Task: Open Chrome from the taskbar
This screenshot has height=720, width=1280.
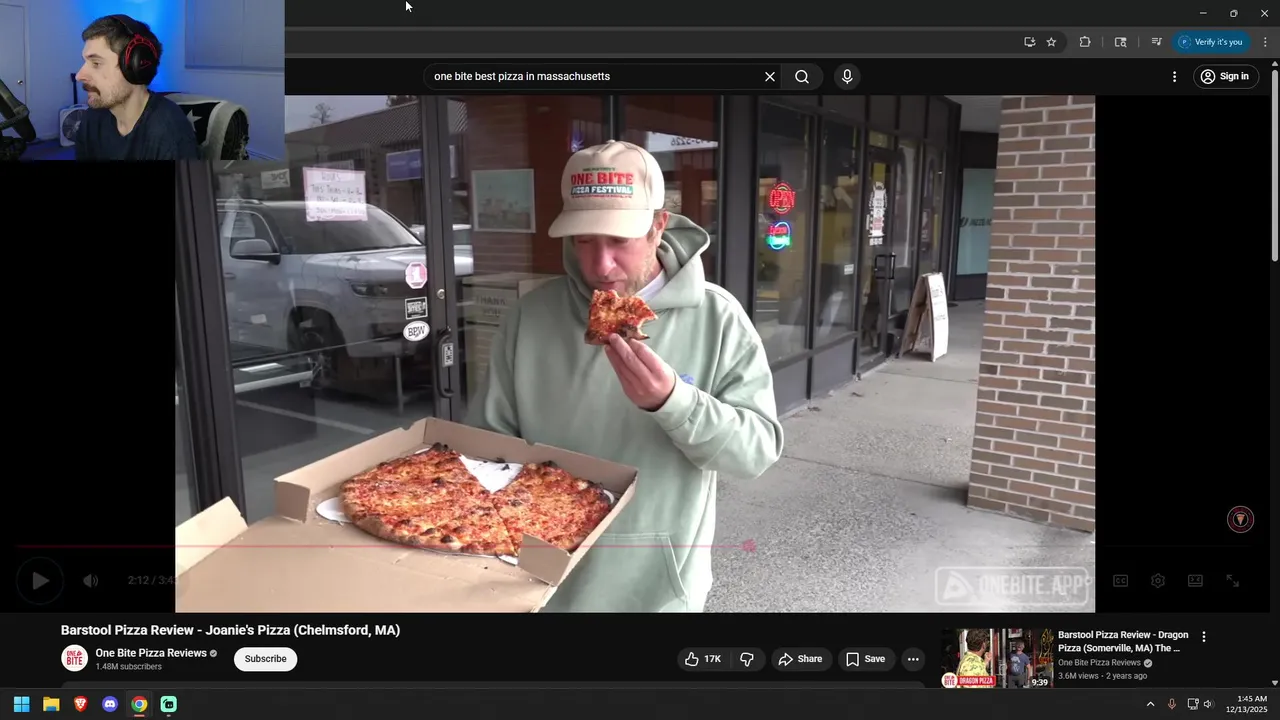Action: [139, 704]
